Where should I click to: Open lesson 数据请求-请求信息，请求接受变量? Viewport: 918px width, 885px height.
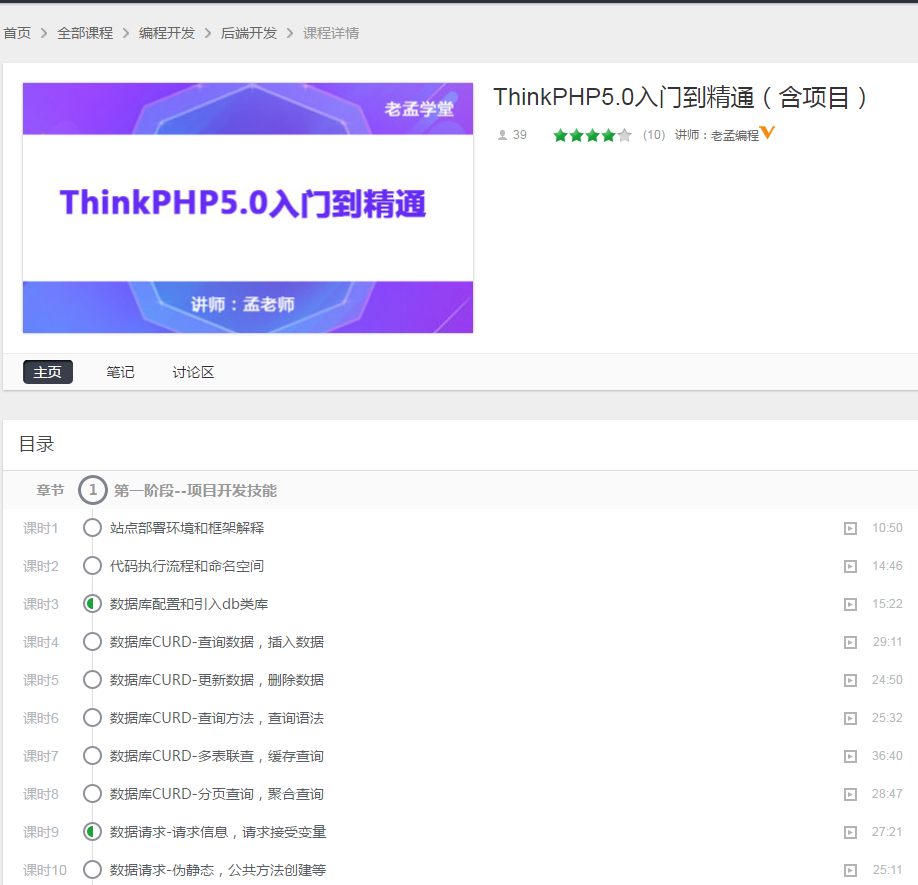(218, 832)
